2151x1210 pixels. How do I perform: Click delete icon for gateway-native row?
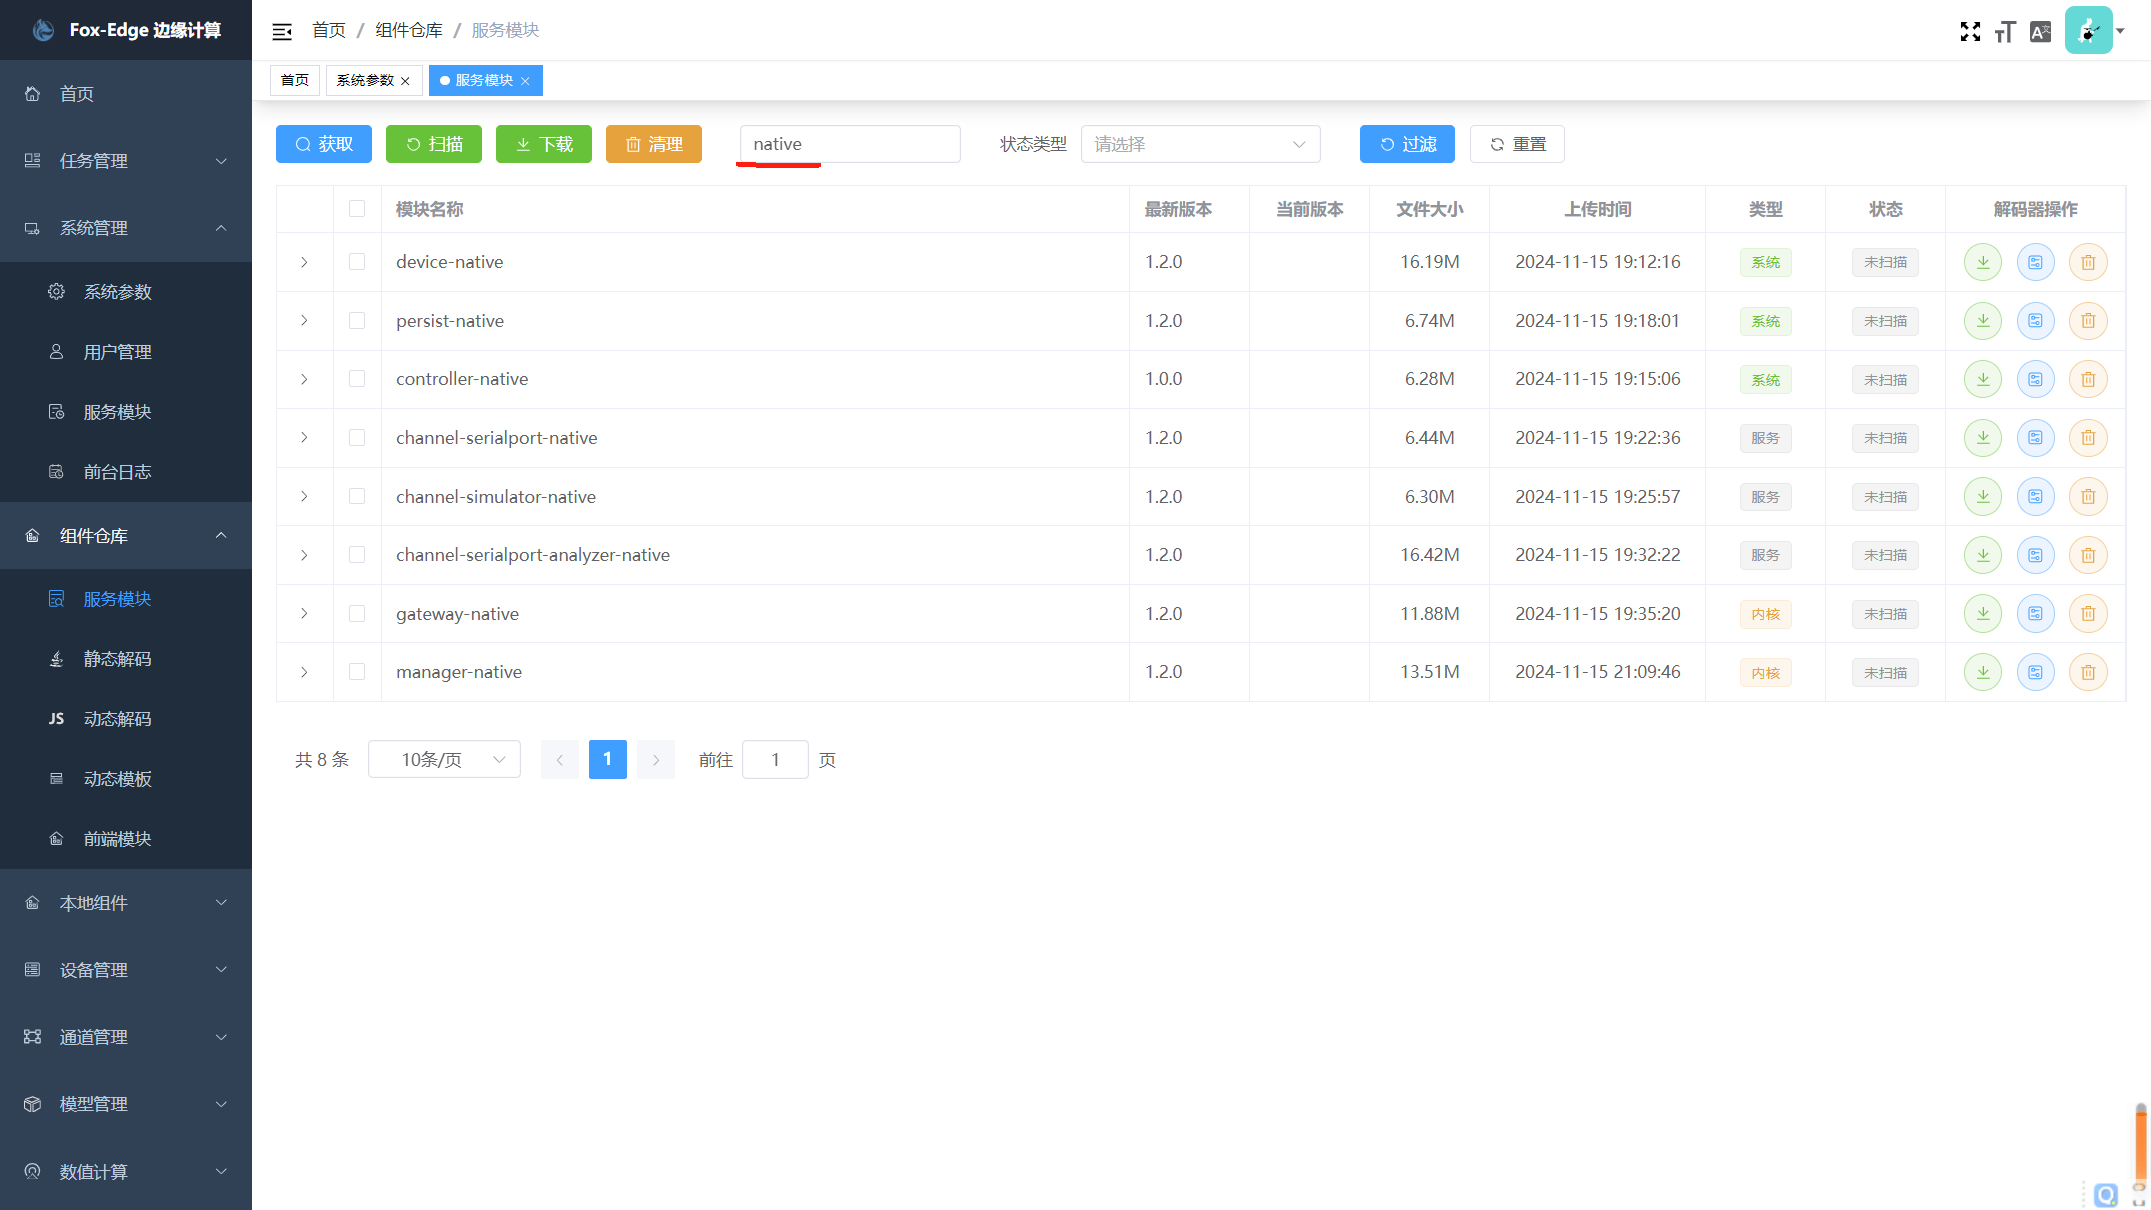pos(2088,614)
